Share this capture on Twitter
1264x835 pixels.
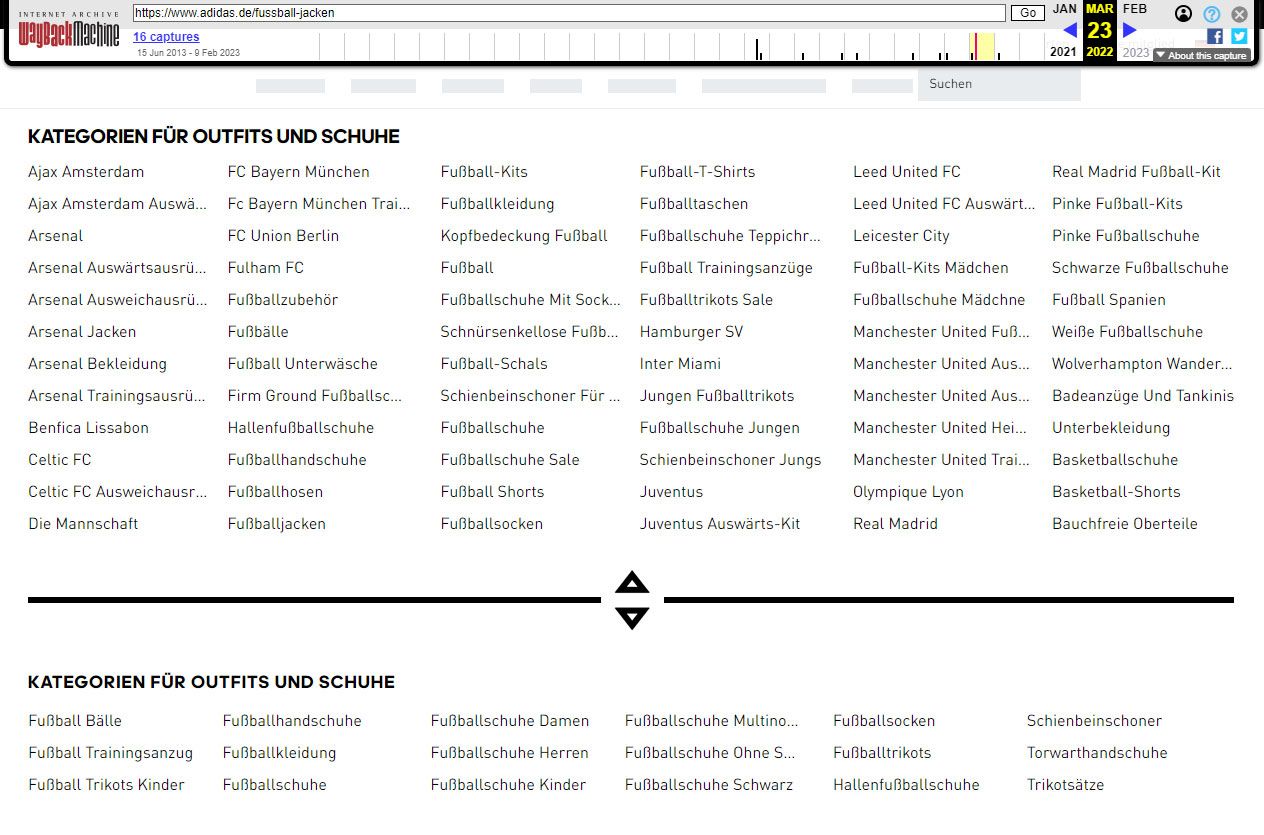point(1239,36)
